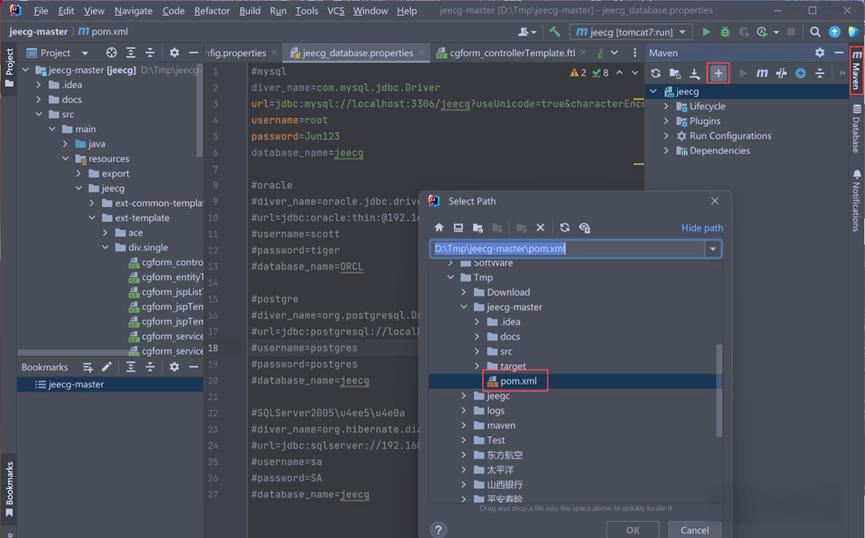Edit bookmark with pencil icon
Image resolution: width=865 pixels, height=538 pixels.
pyautogui.click(x=107, y=367)
